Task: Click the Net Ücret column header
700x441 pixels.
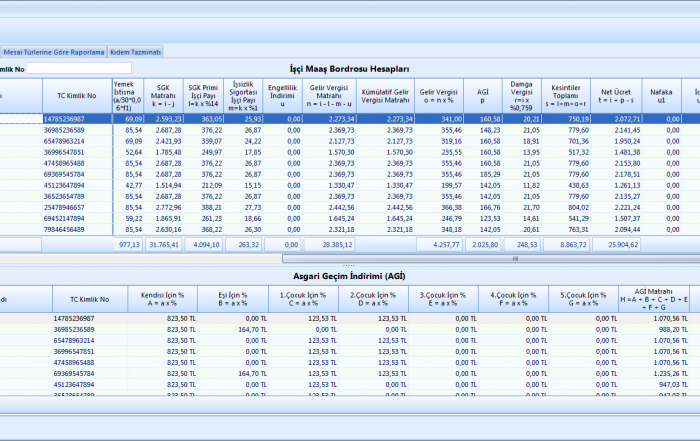Action: 614,95
